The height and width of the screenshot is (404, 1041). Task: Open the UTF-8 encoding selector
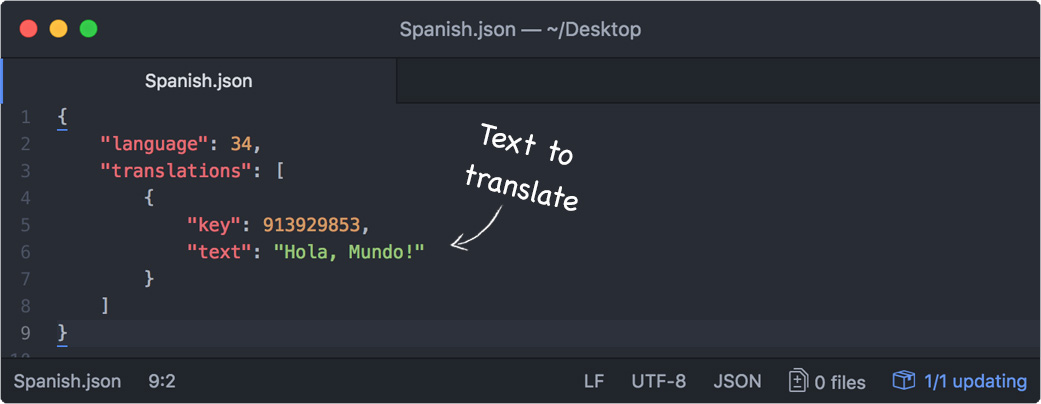[x=659, y=382]
